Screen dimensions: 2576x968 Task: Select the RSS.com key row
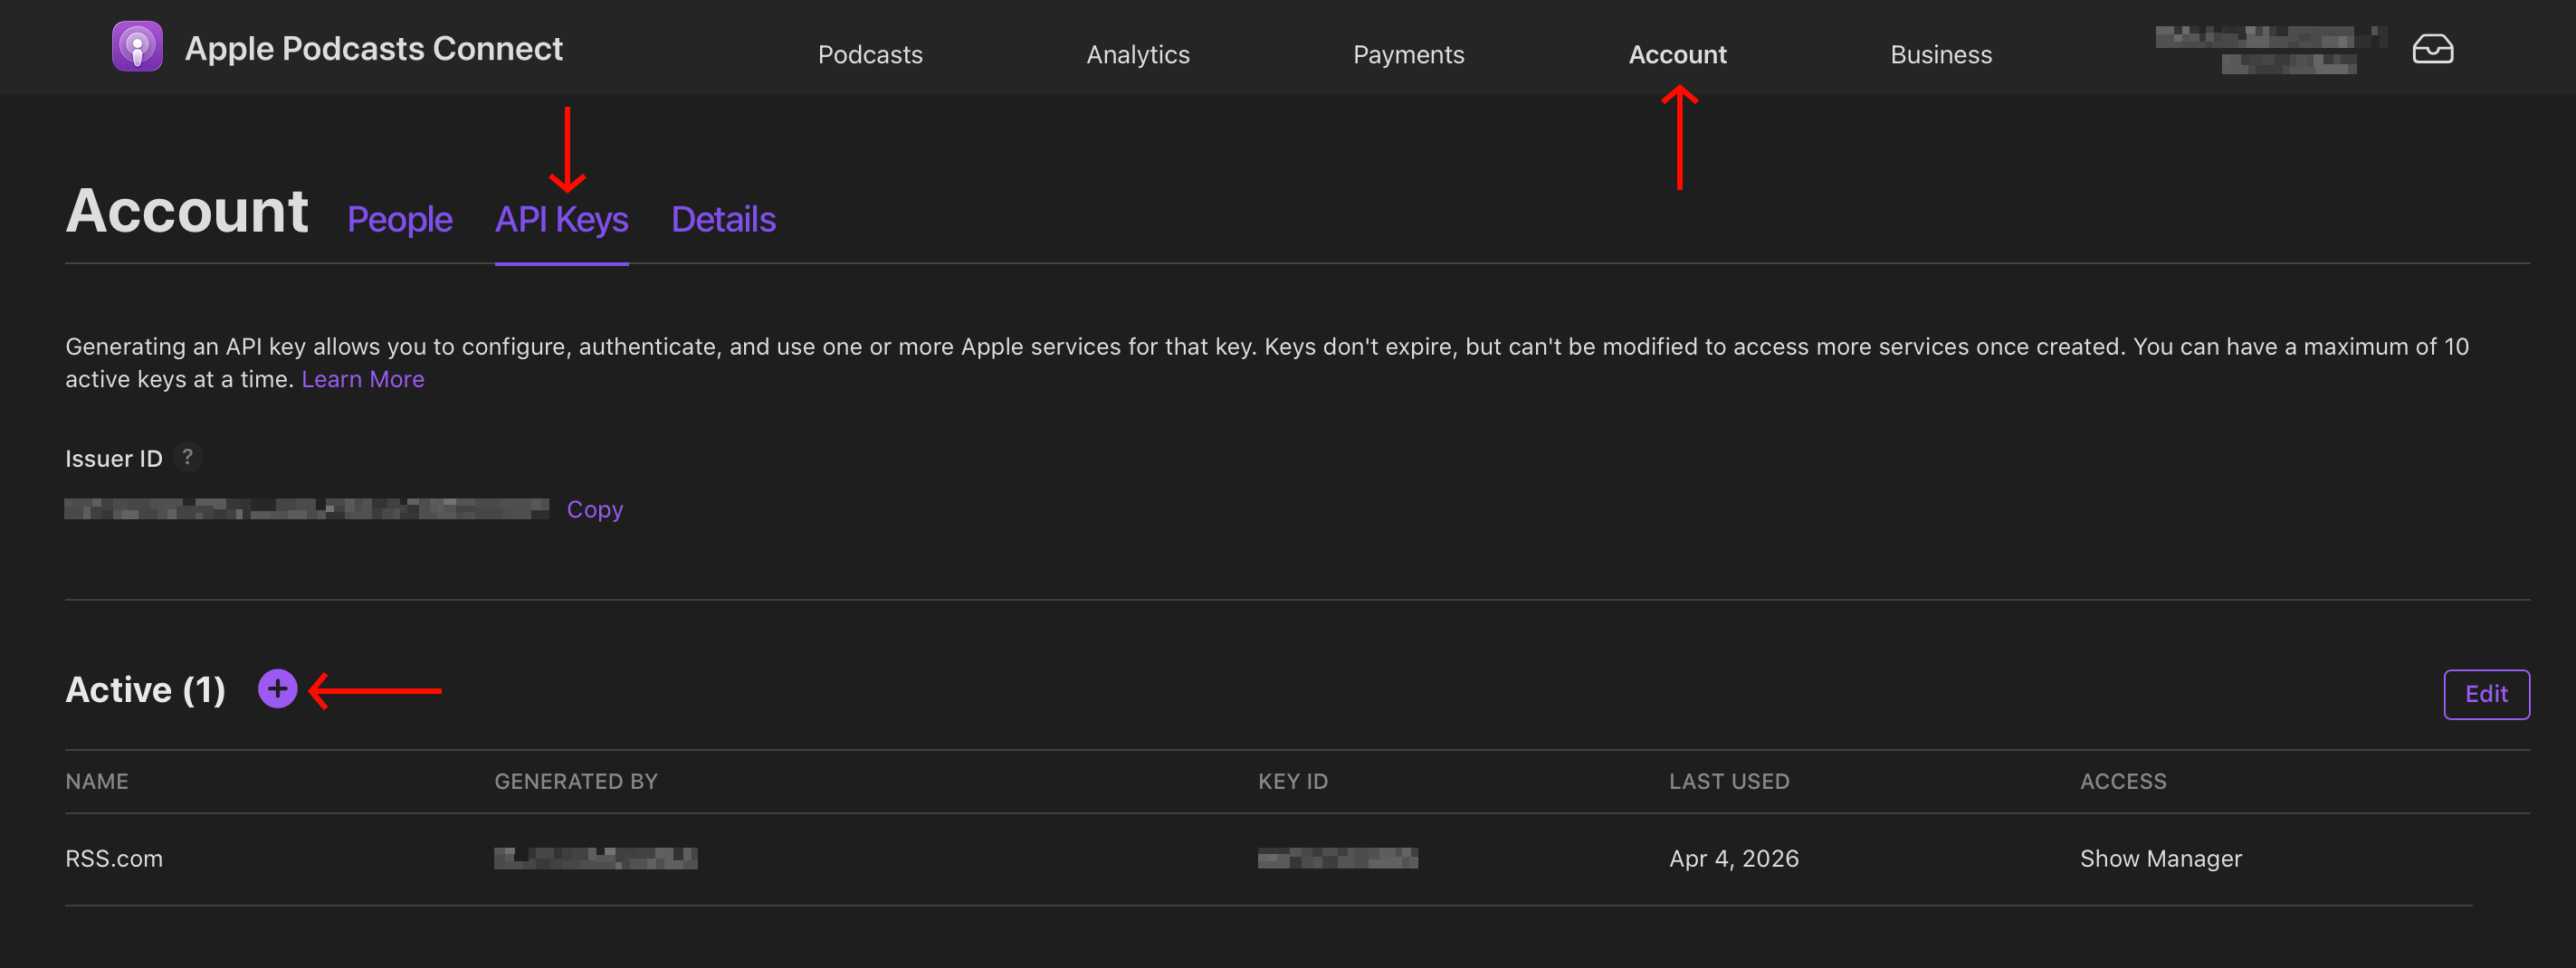[x=1268, y=859]
